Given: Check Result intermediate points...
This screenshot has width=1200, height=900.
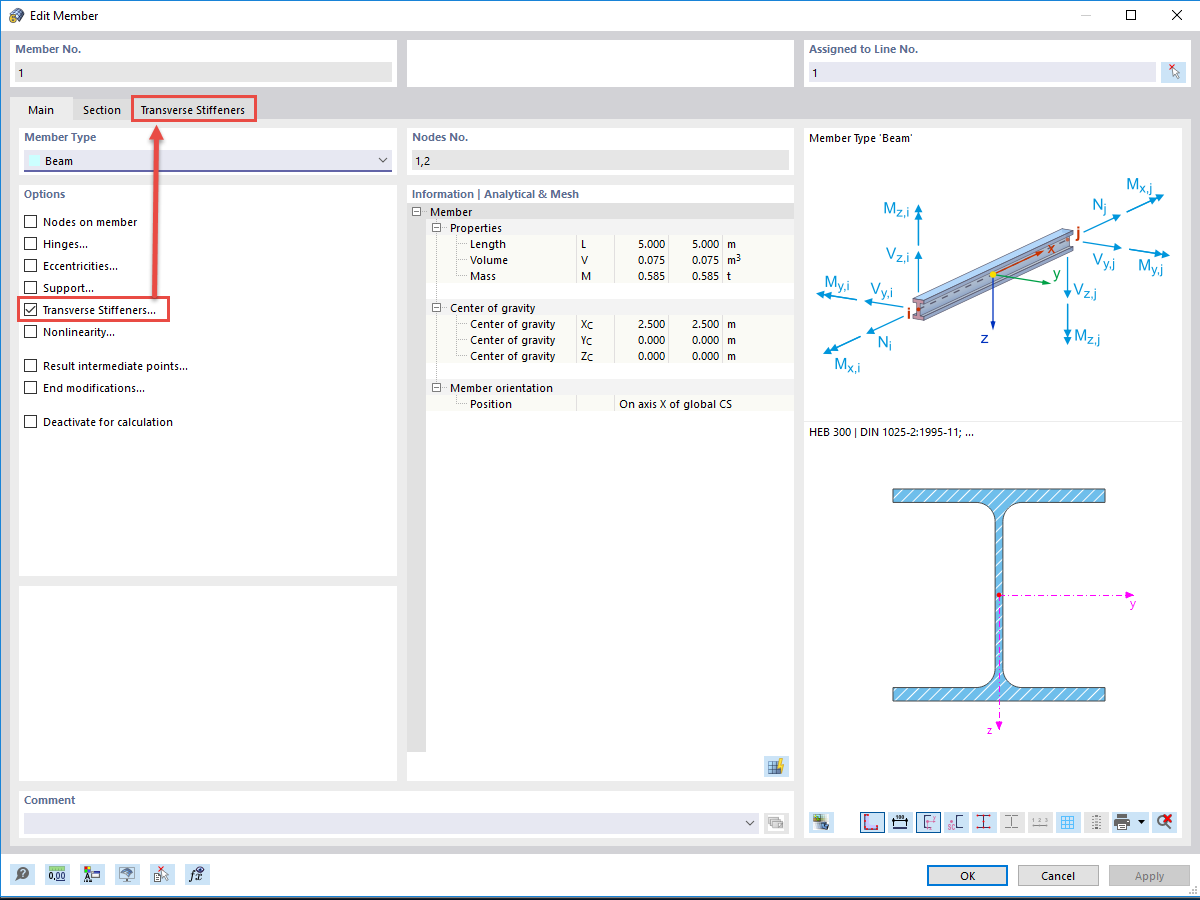Looking at the screenshot, I should [31, 366].
